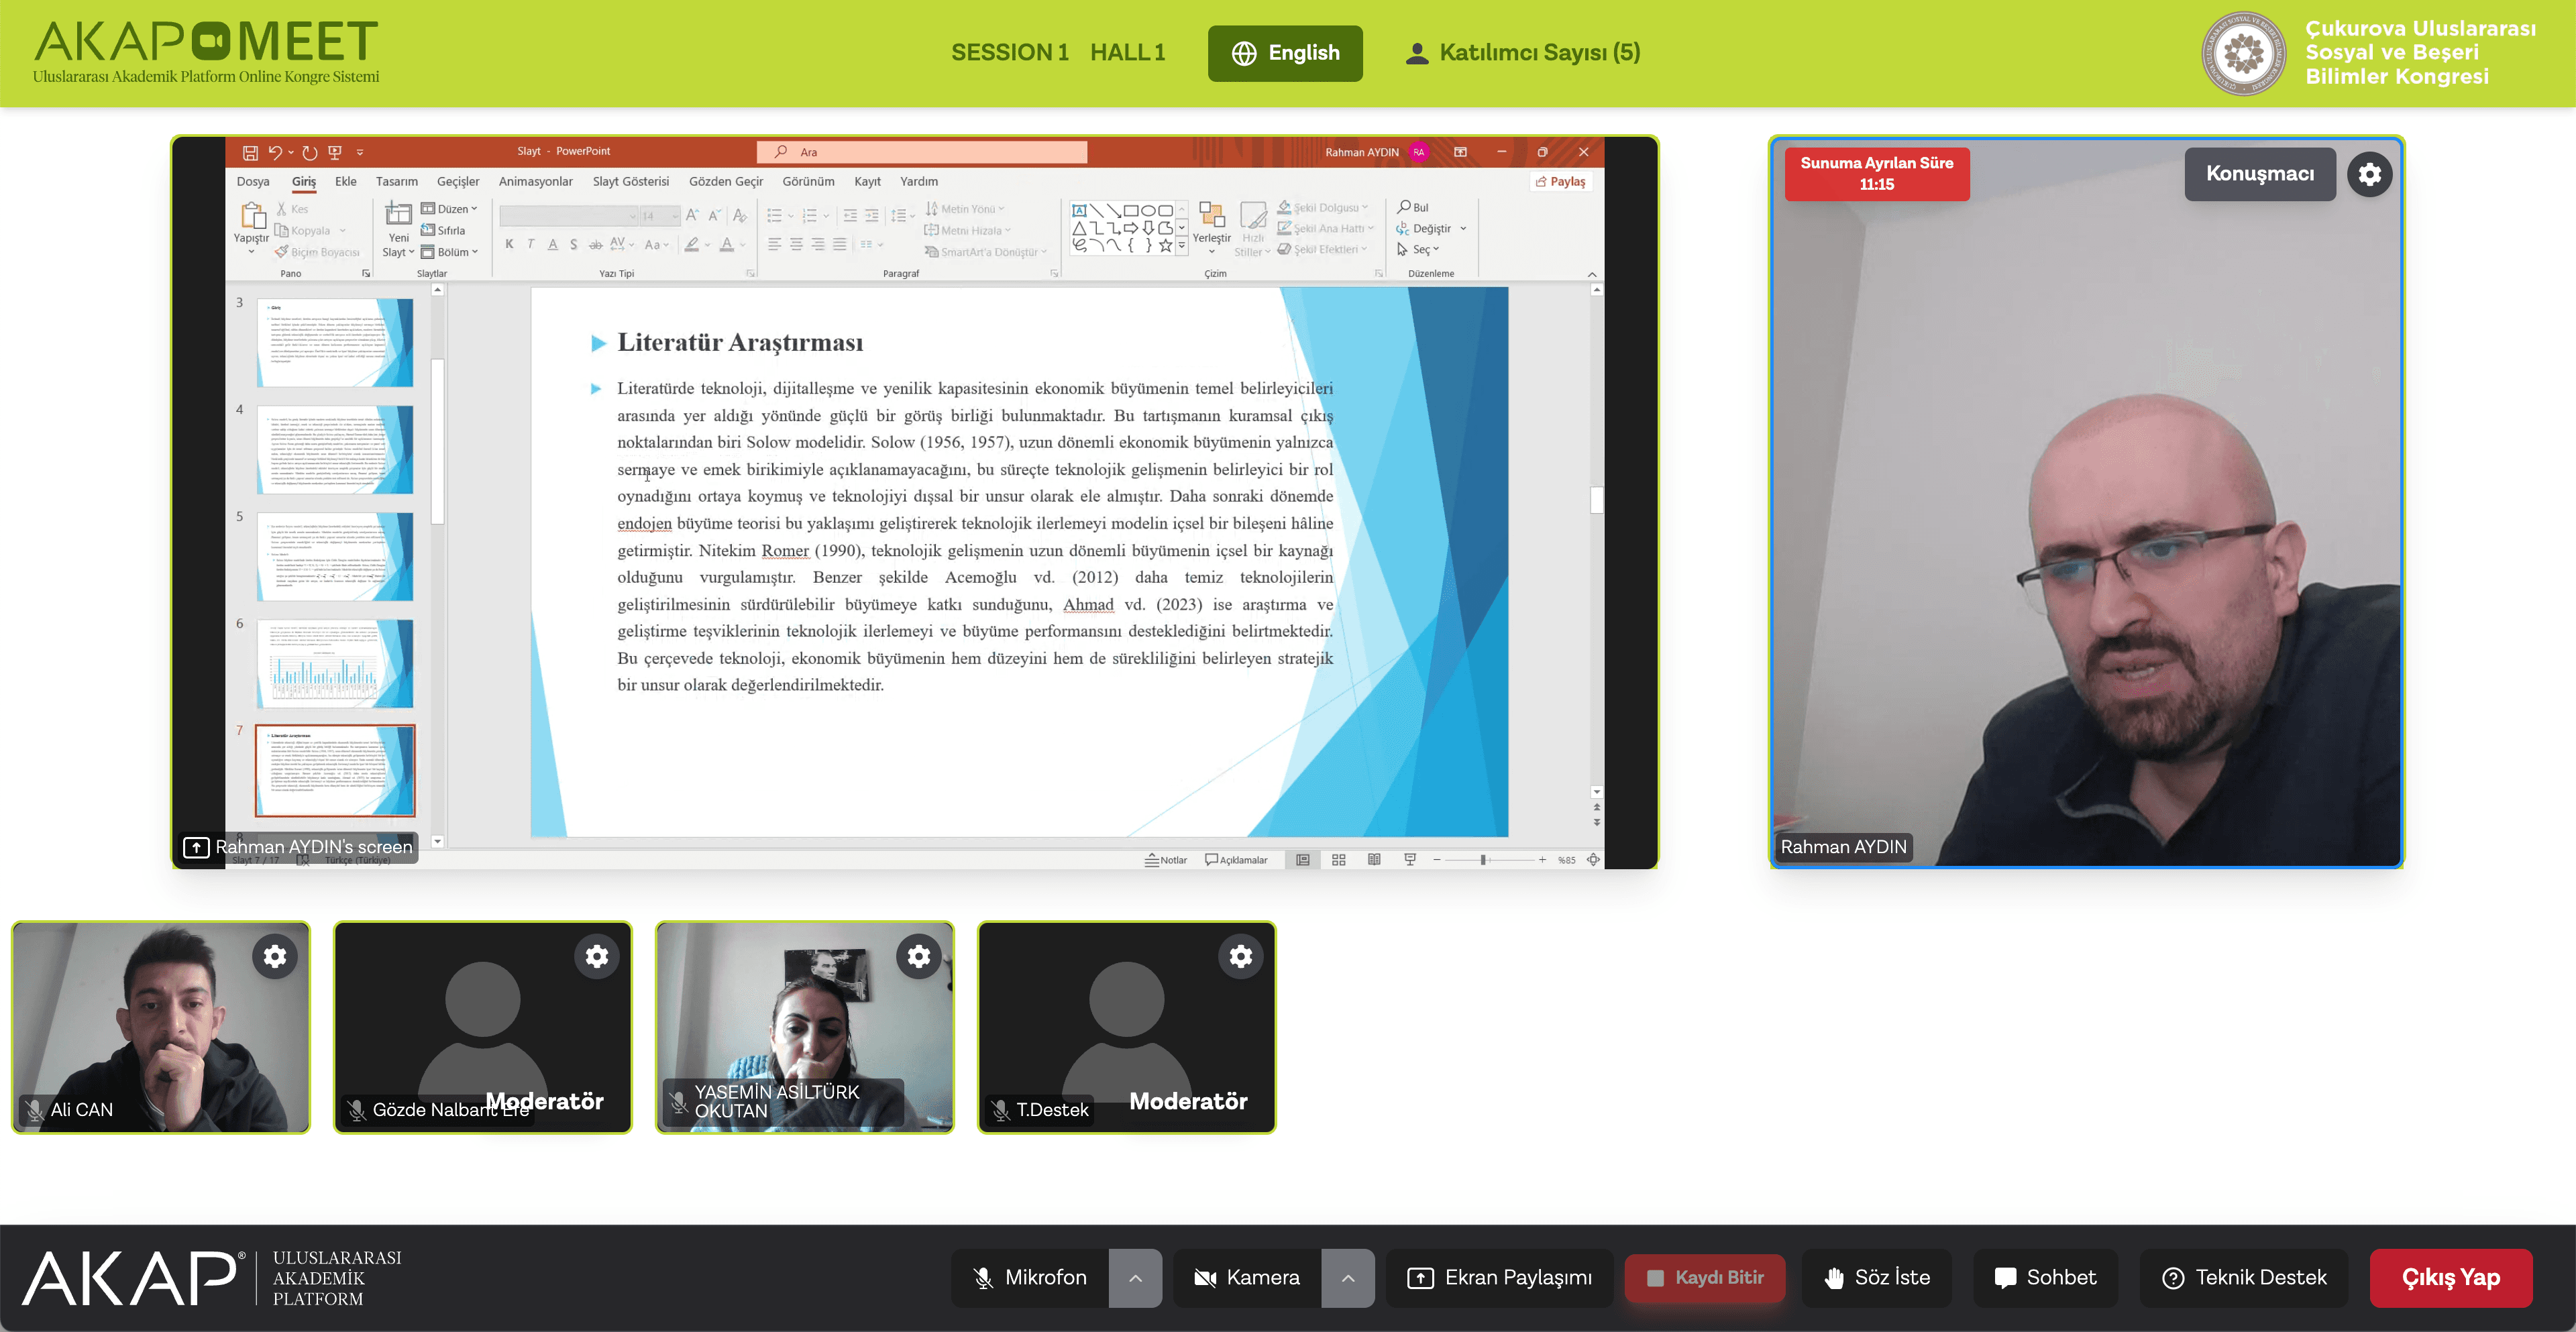This screenshot has height=1332, width=2576.
Task: Click the font color A swatch
Action: (727, 244)
